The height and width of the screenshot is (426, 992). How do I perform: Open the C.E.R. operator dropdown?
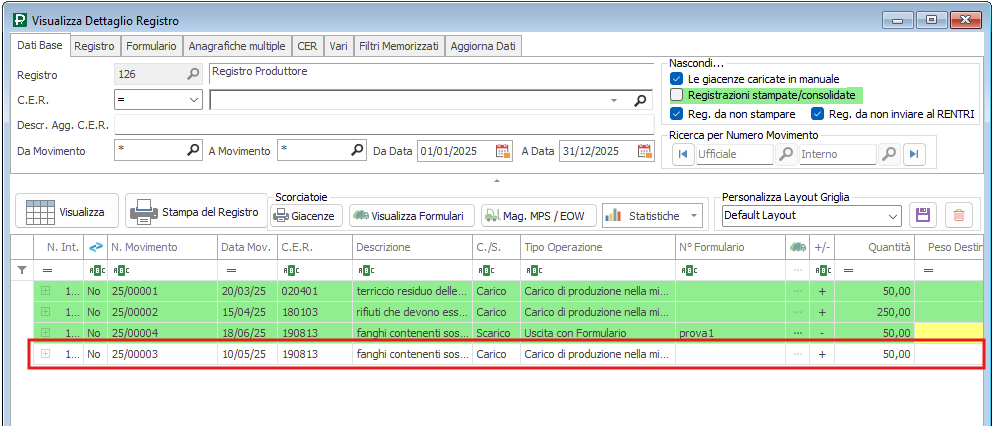(194, 101)
